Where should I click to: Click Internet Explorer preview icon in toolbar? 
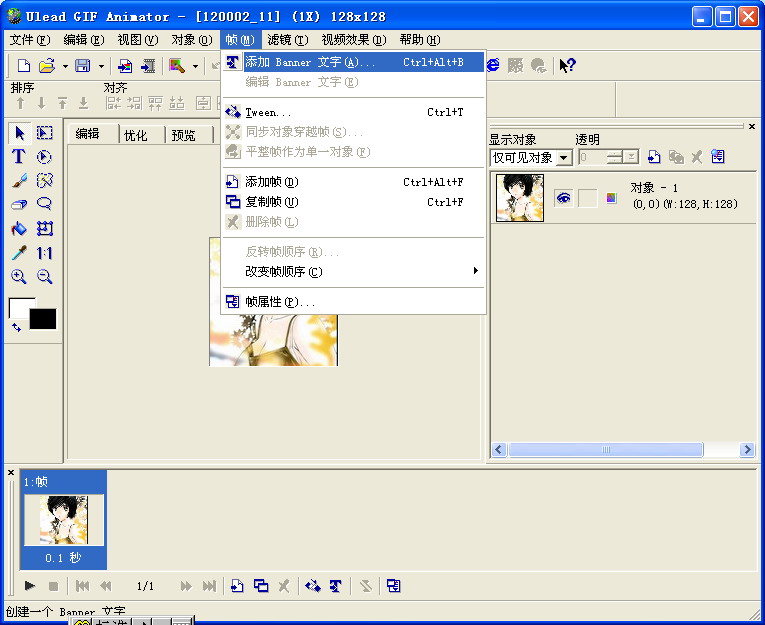click(x=493, y=65)
